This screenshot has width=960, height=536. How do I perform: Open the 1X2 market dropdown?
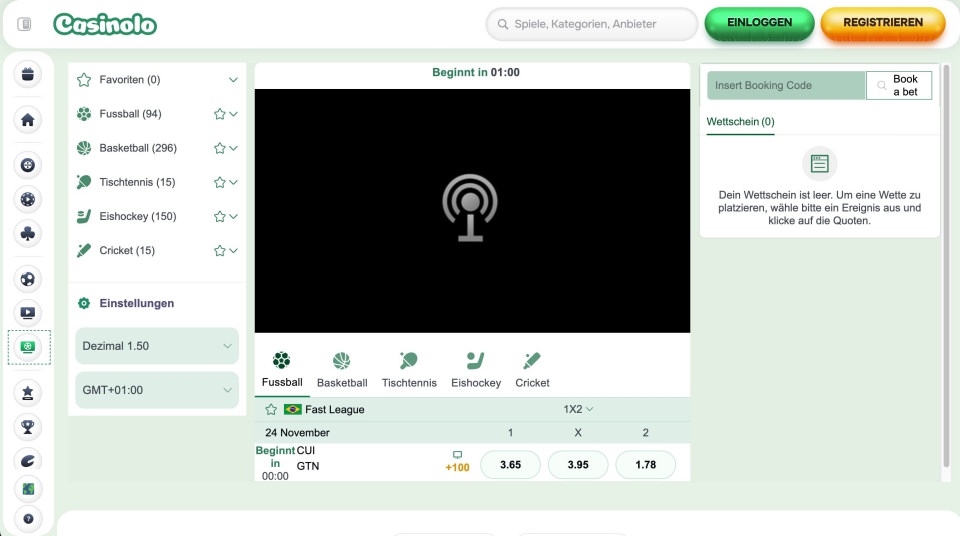(578, 409)
